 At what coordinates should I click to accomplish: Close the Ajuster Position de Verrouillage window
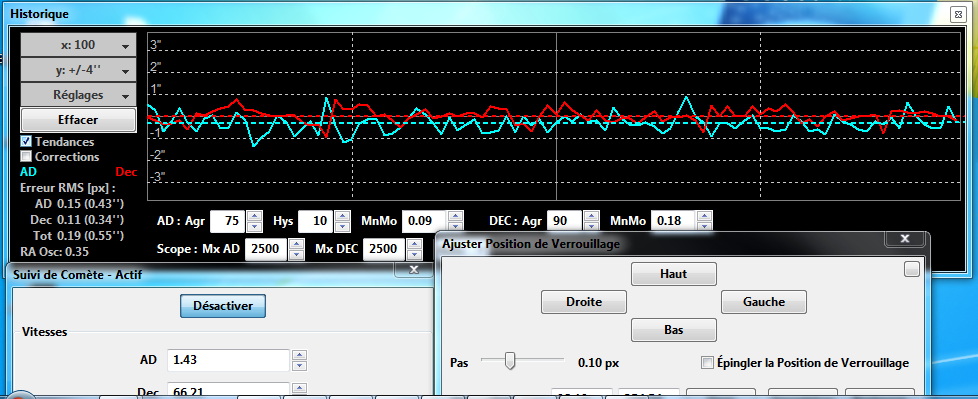(905, 239)
